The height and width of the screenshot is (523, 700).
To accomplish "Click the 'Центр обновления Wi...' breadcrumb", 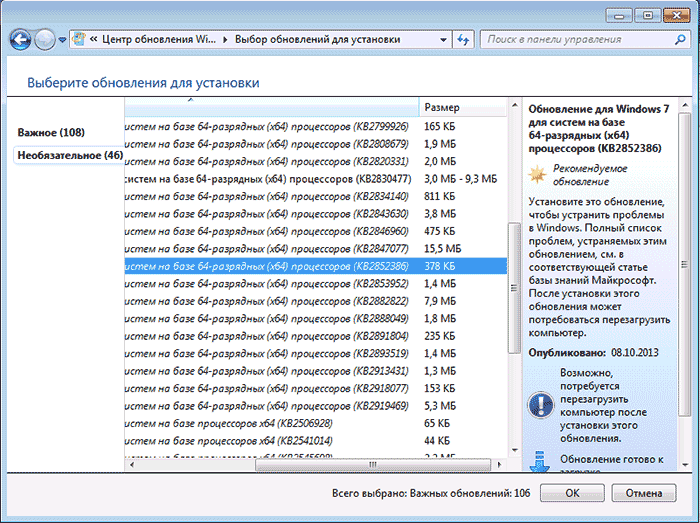I will [159, 39].
